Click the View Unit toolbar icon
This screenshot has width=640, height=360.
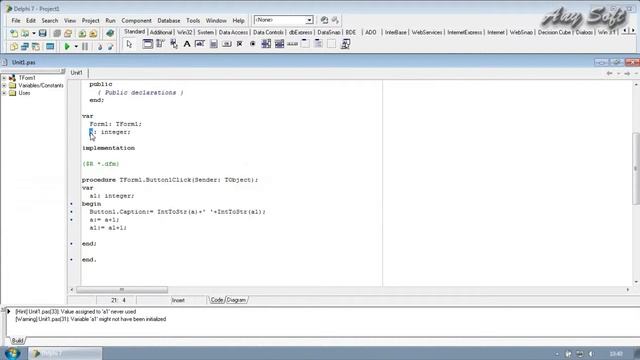tap(14, 47)
